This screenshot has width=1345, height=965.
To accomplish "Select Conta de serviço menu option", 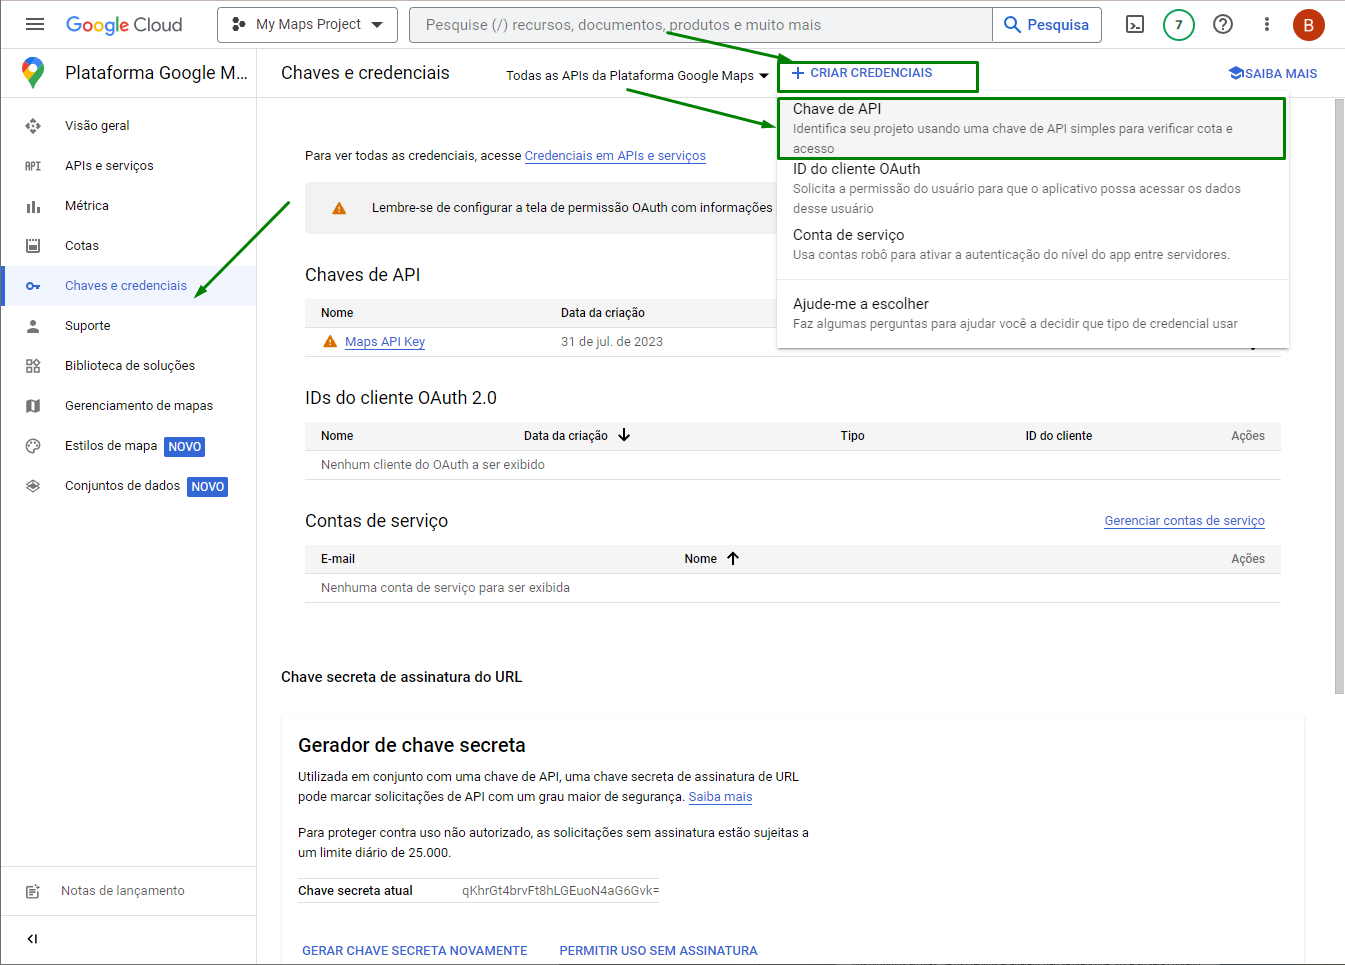I will point(1033,245).
